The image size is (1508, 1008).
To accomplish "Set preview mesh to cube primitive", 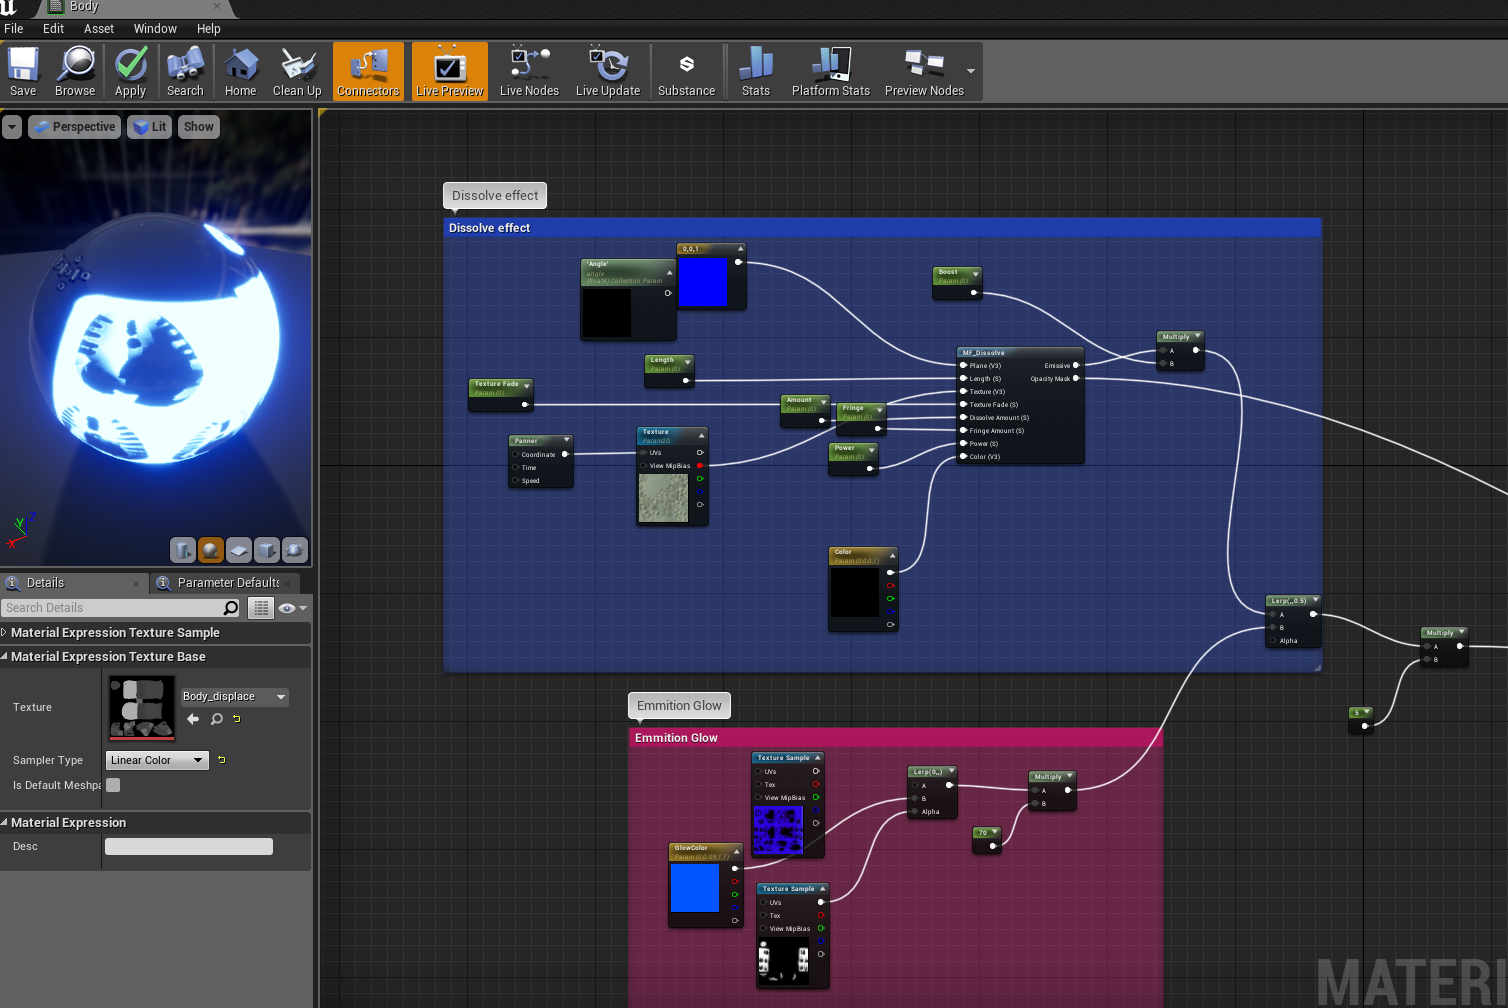I will pyautogui.click(x=267, y=550).
